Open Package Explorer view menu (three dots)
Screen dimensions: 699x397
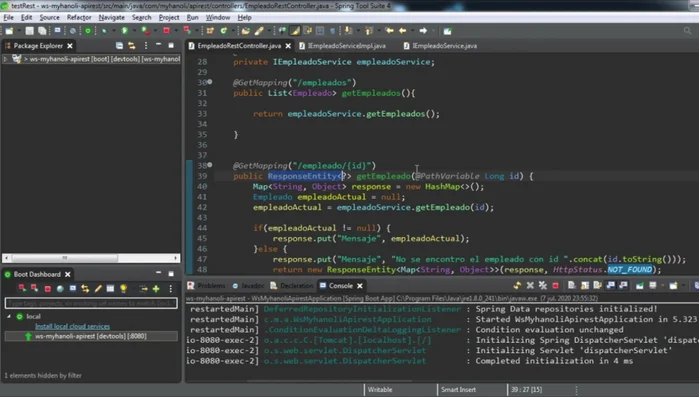coord(146,45)
